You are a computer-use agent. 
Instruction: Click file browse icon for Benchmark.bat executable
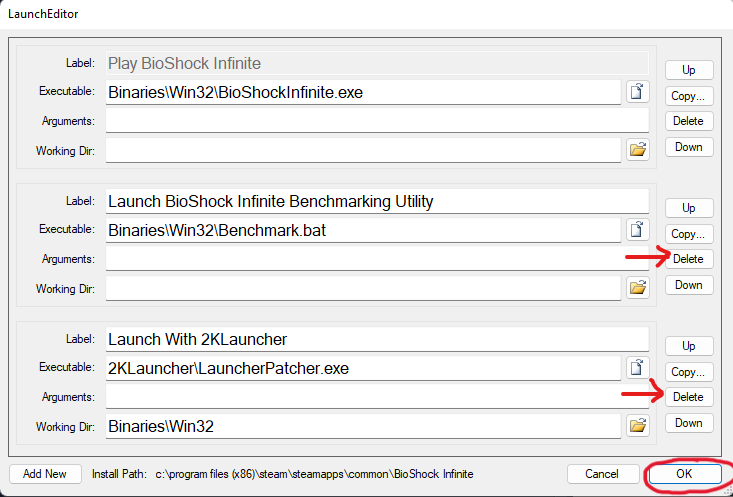pos(637,230)
